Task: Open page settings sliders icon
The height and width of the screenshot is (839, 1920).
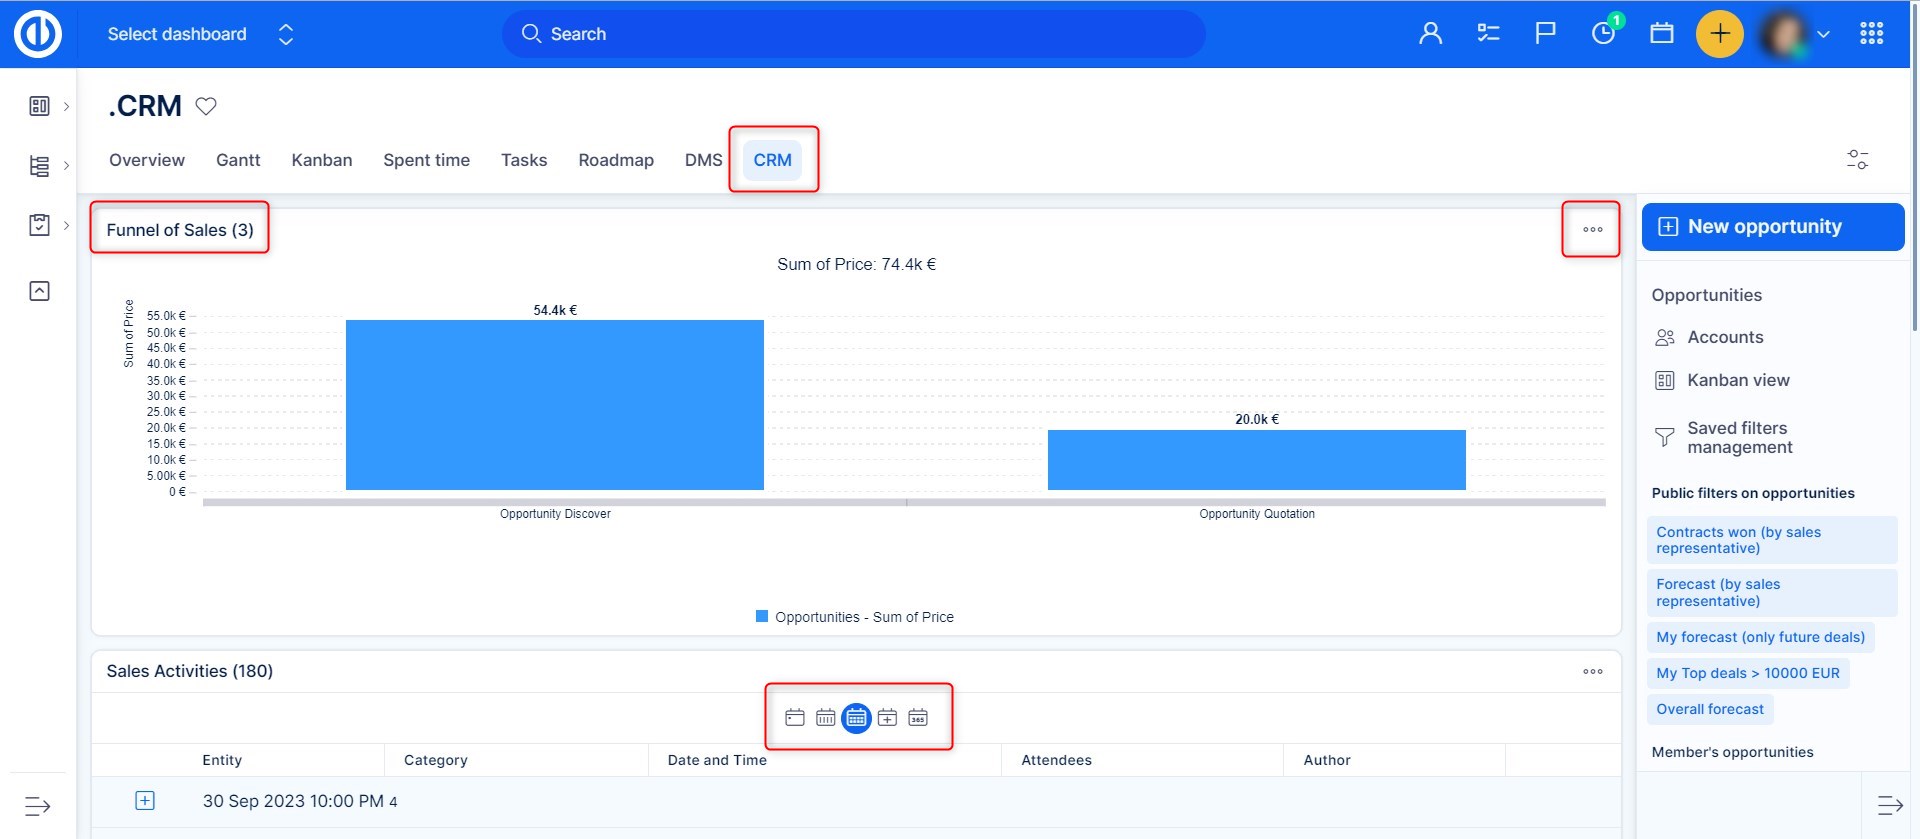Action: [x=1857, y=160]
